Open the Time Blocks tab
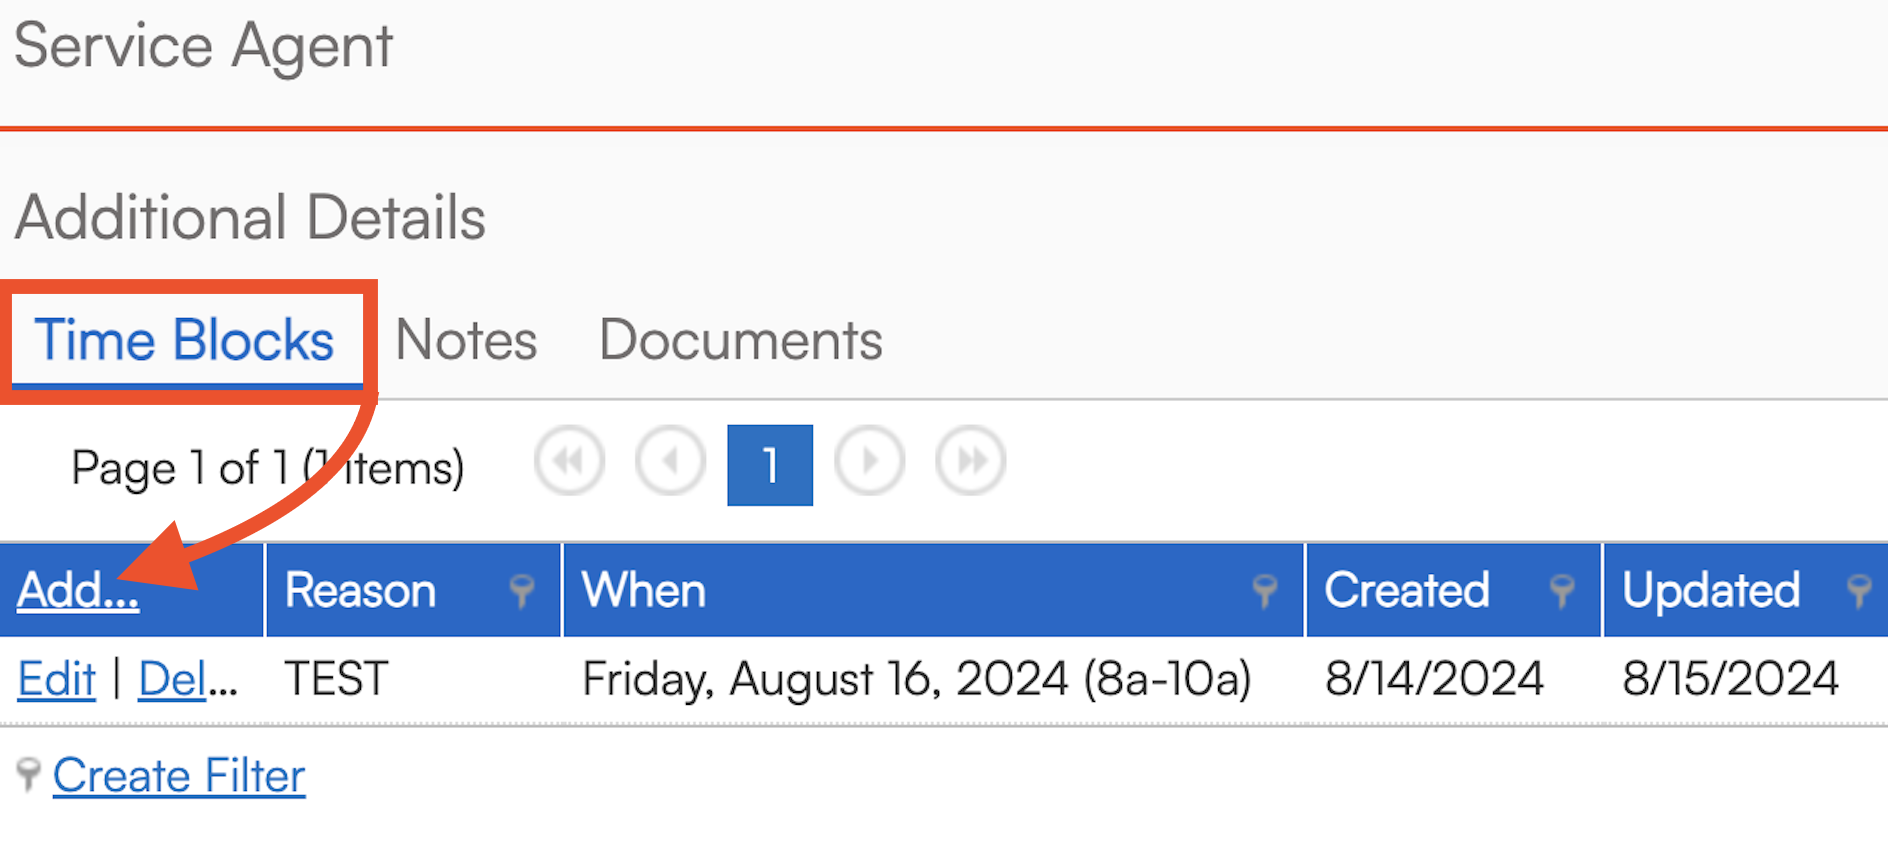 pyautogui.click(x=184, y=340)
